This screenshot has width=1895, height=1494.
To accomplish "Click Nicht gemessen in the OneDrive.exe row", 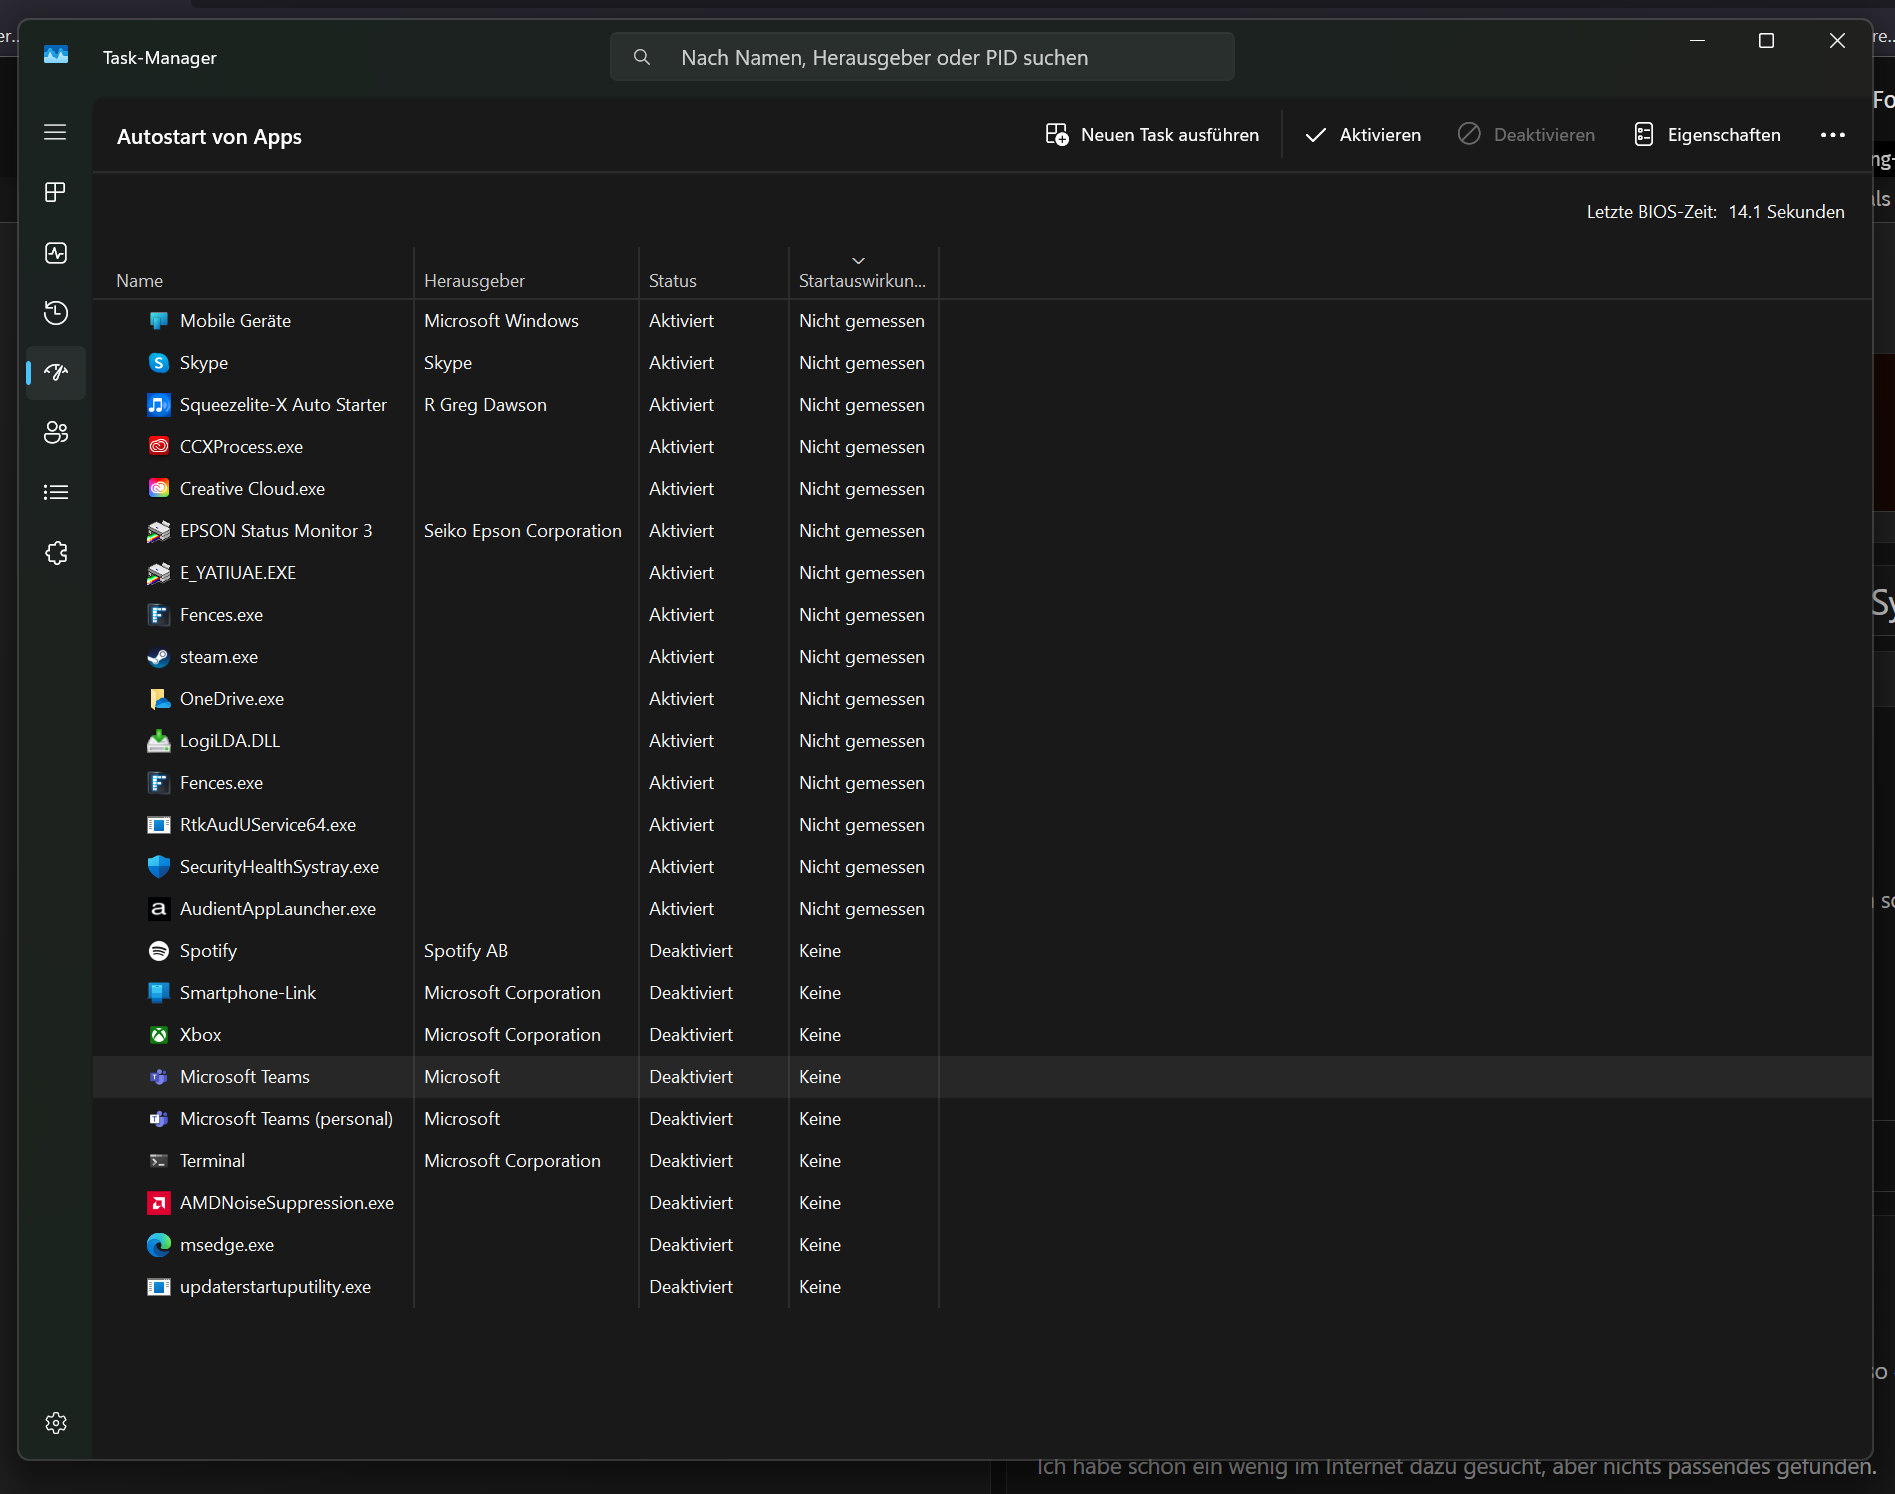I will coord(861,698).
